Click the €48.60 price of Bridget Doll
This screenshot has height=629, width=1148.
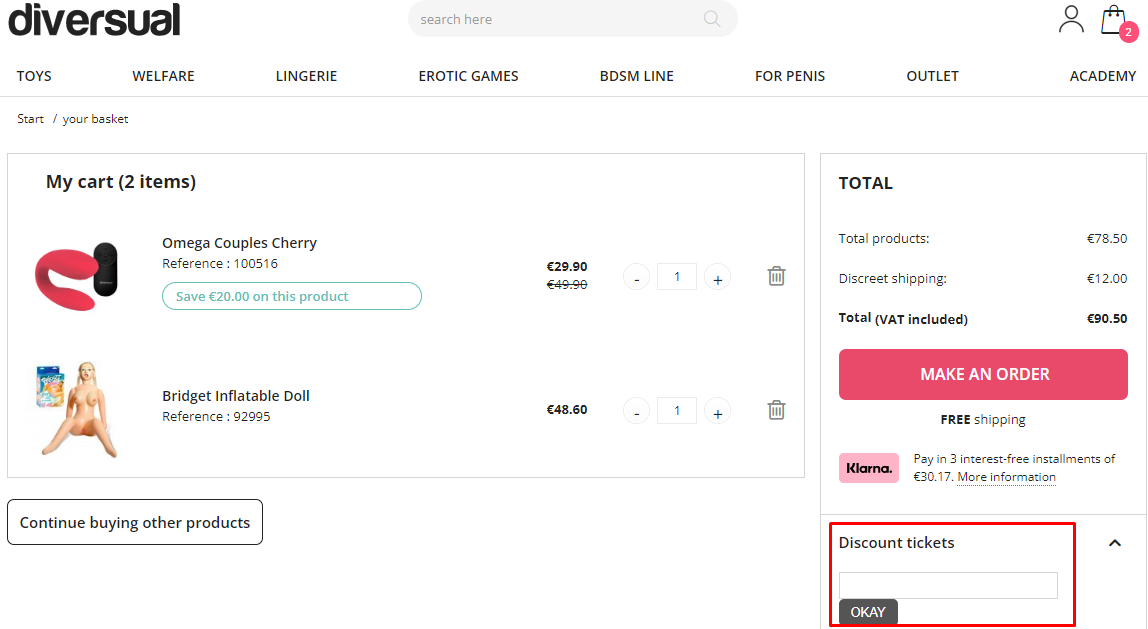point(567,409)
